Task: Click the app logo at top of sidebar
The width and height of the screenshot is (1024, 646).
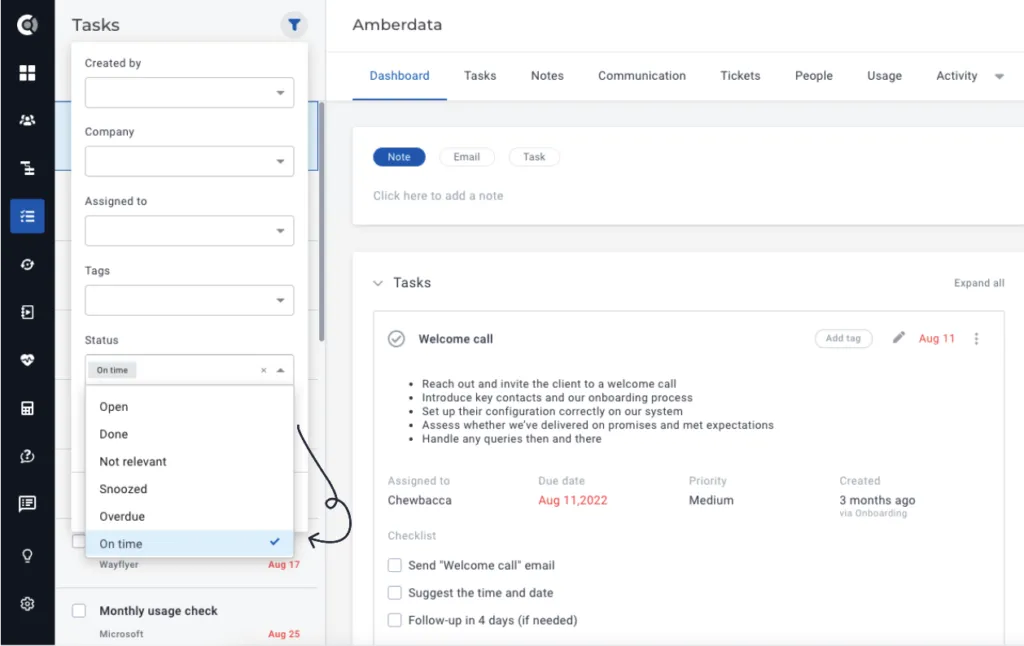Action: (x=27, y=25)
